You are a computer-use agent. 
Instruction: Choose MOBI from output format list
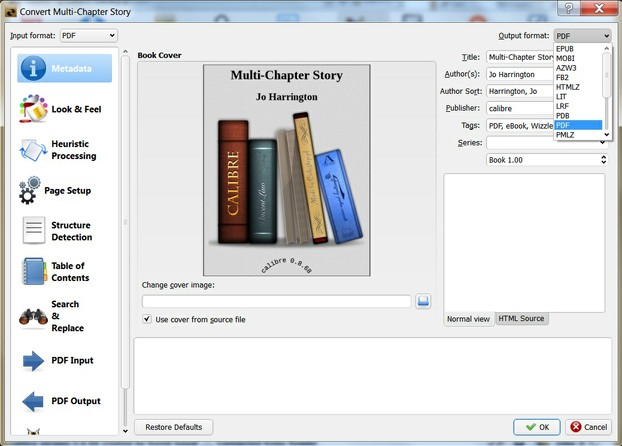coord(578,58)
